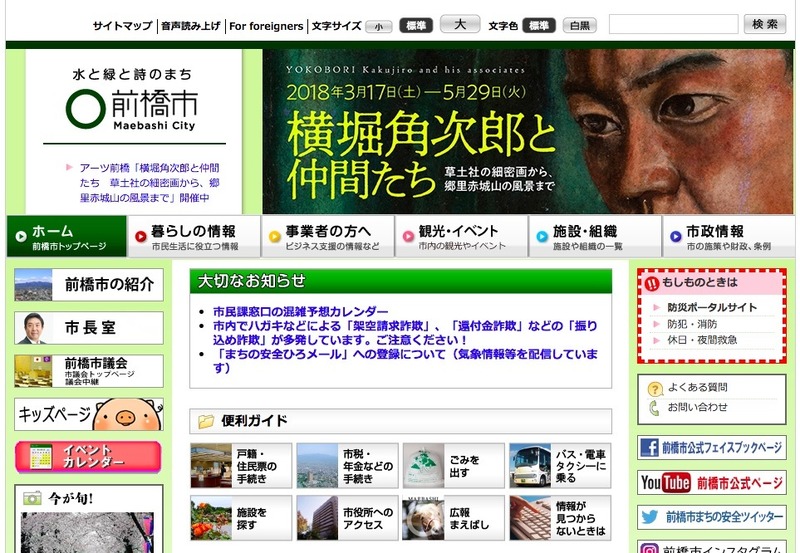Set text size to 大 (large)

tap(459, 25)
